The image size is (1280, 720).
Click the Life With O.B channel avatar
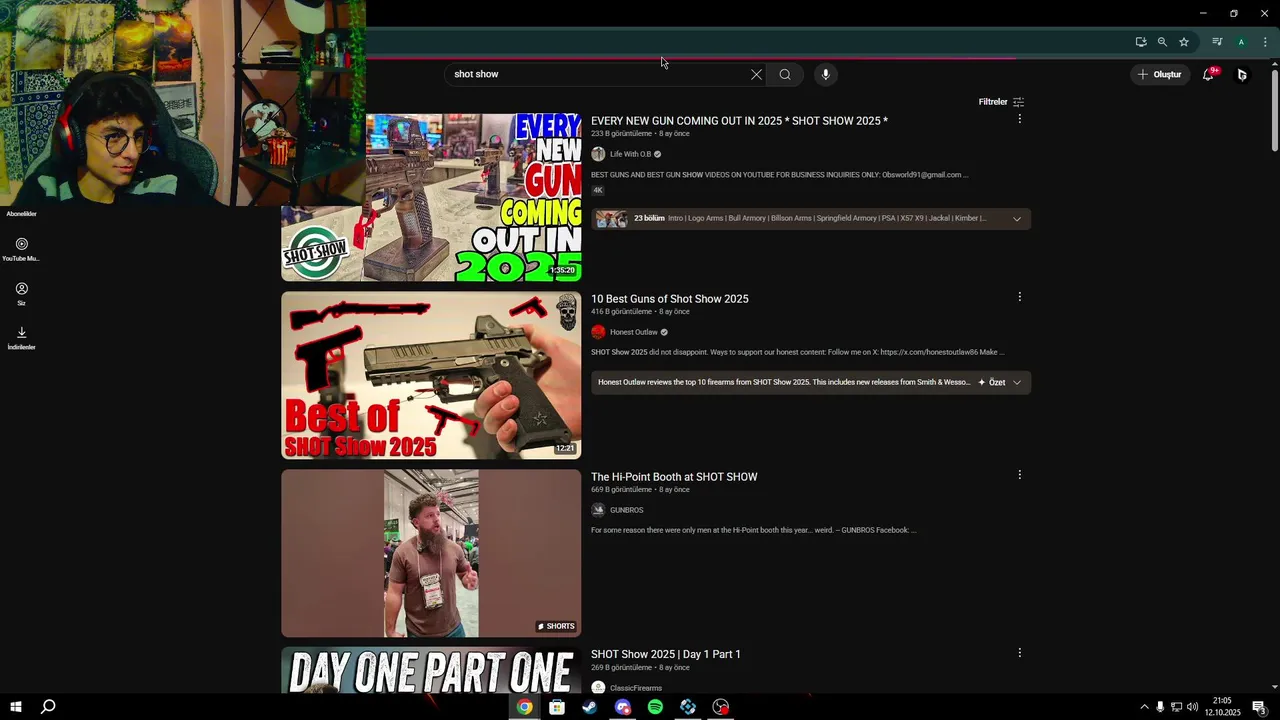[598, 154]
